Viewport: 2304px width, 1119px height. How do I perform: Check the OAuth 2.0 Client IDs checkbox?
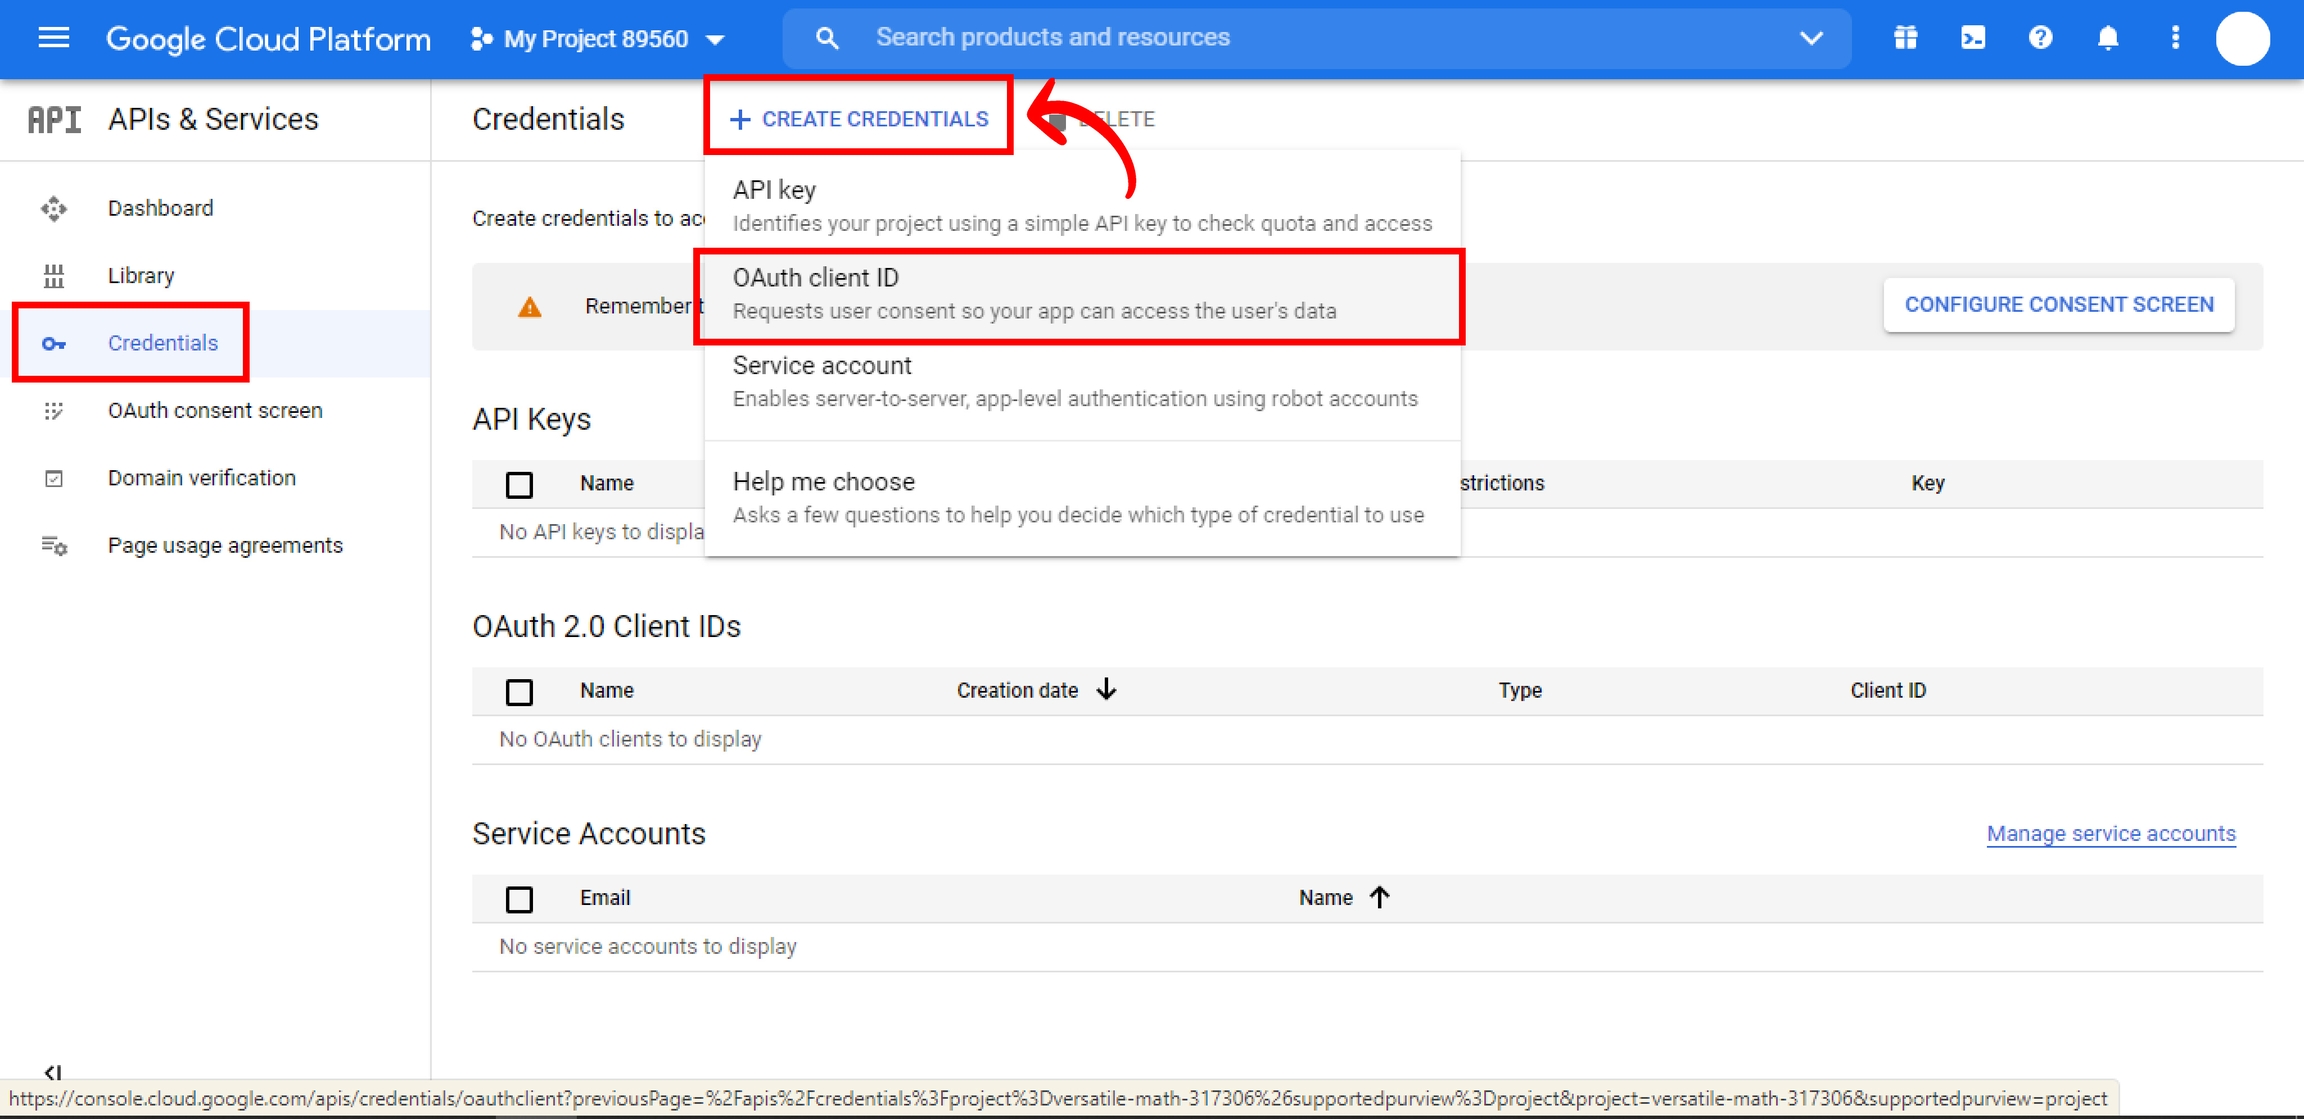[519, 692]
